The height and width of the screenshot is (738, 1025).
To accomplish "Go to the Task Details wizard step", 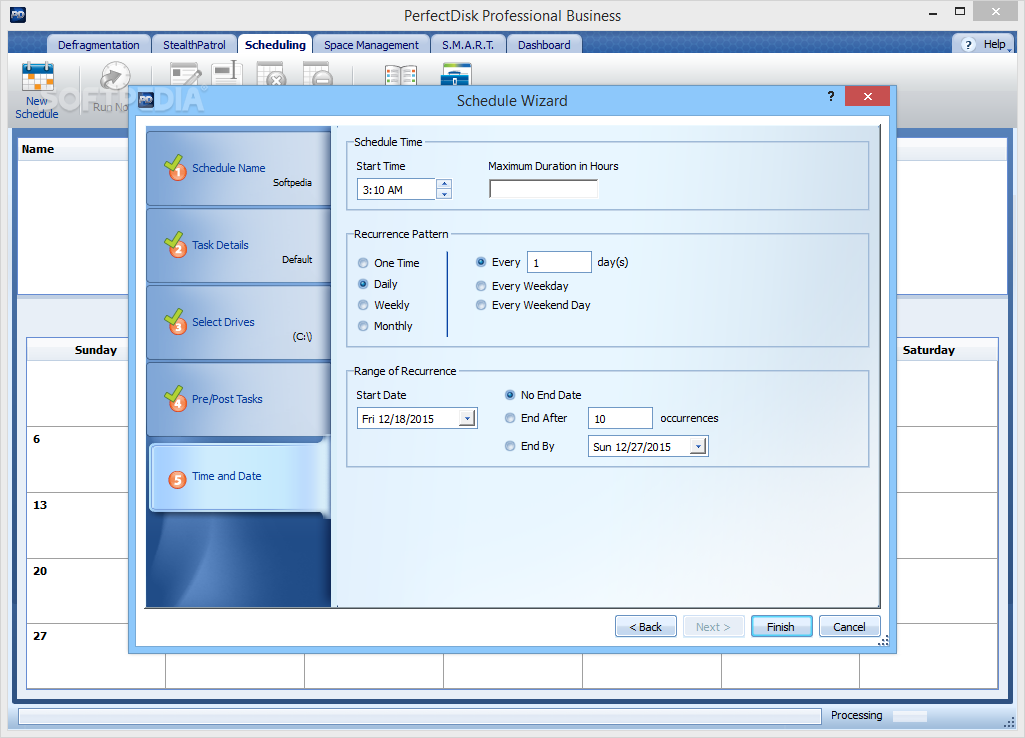I will click(x=239, y=246).
